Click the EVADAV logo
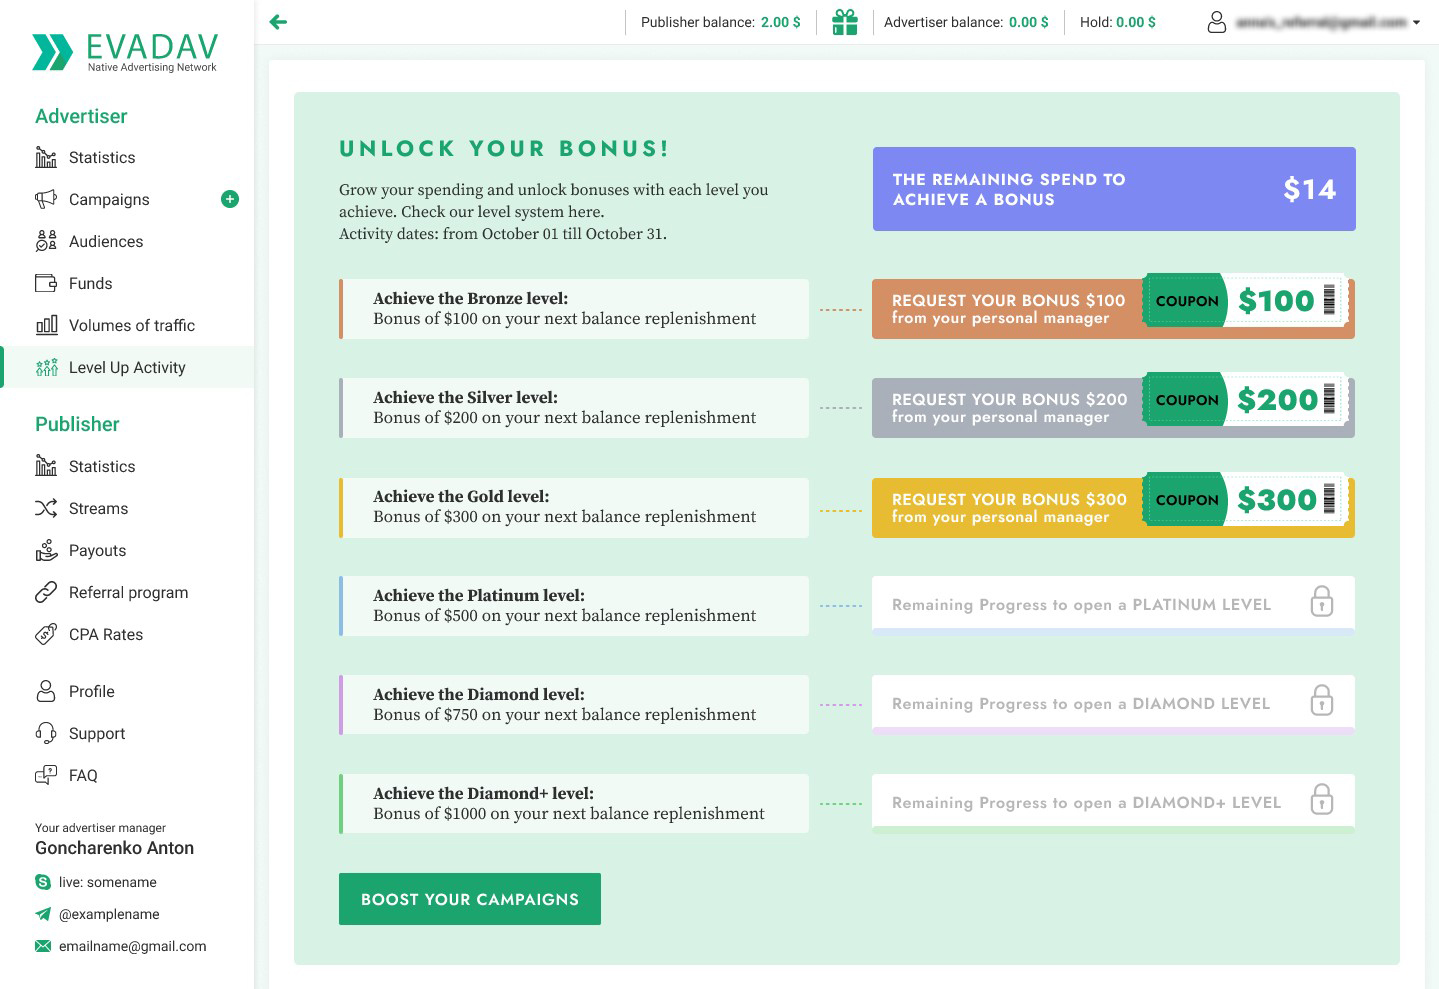1439x989 pixels. tap(126, 52)
